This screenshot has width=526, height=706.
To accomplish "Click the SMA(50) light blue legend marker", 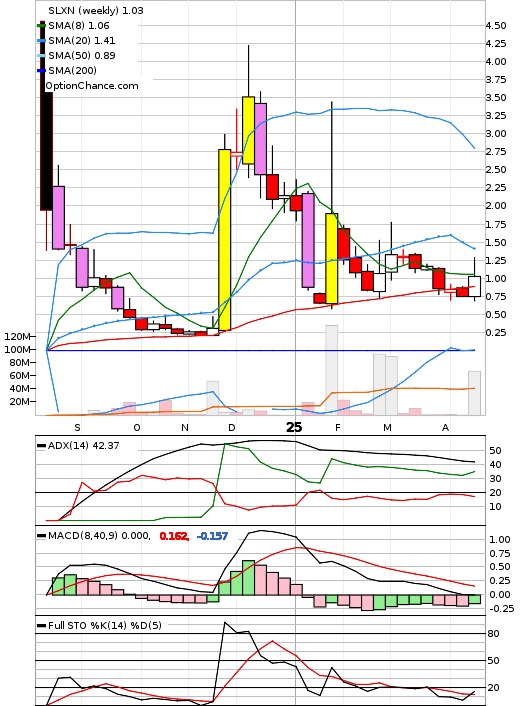I will (x=41, y=56).
